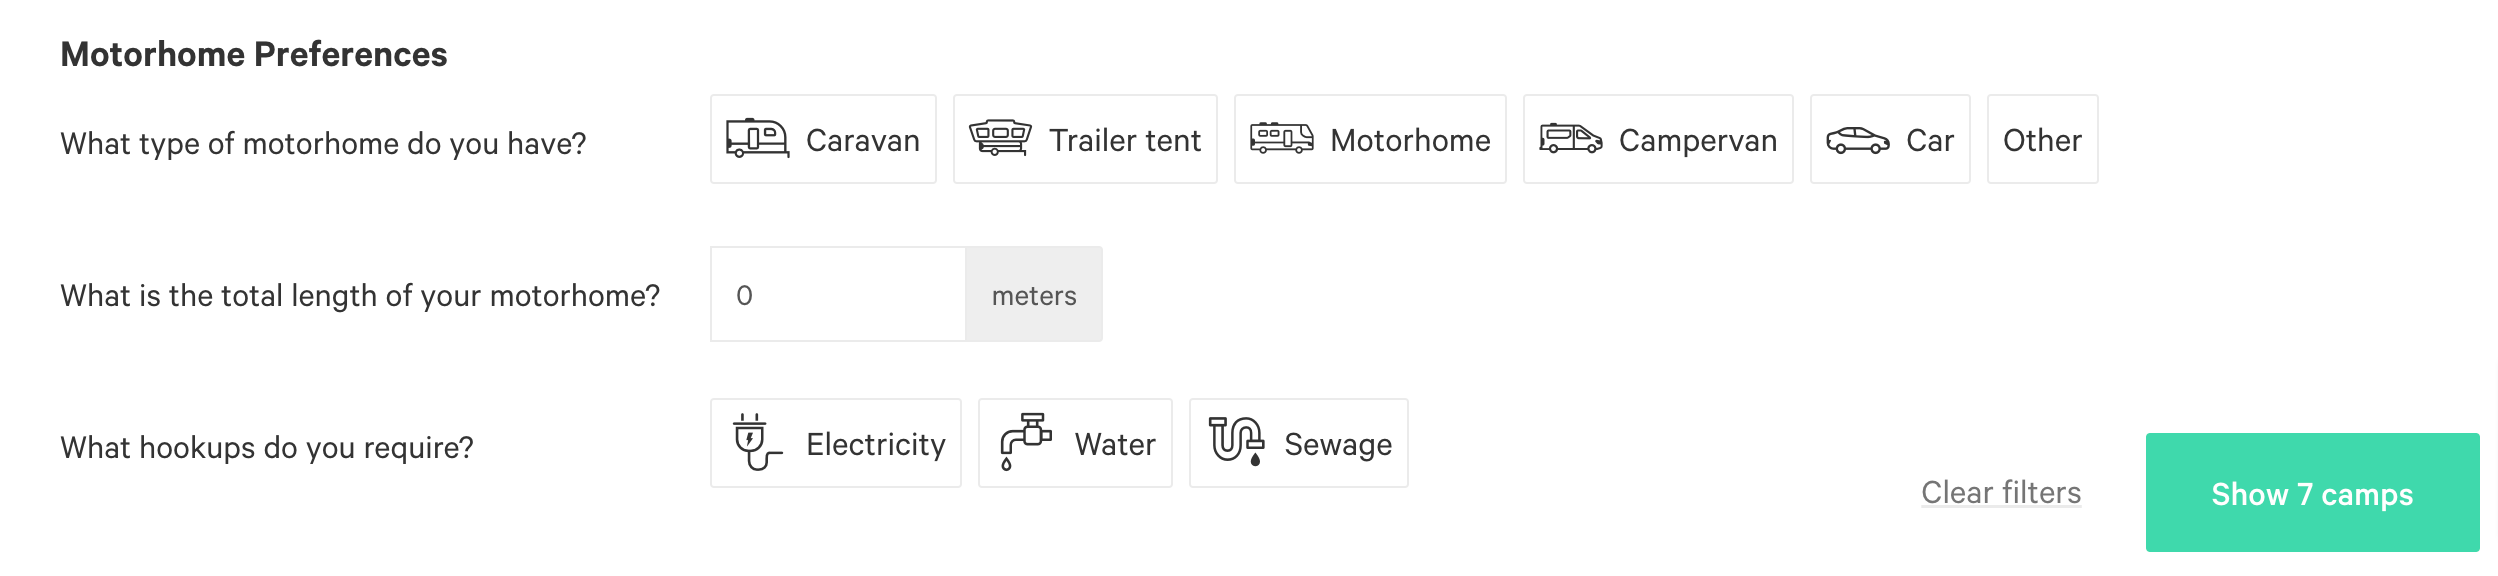This screenshot has height=576, width=2498.
Task: Click the Clear filters link
Action: pyautogui.click(x=2001, y=493)
